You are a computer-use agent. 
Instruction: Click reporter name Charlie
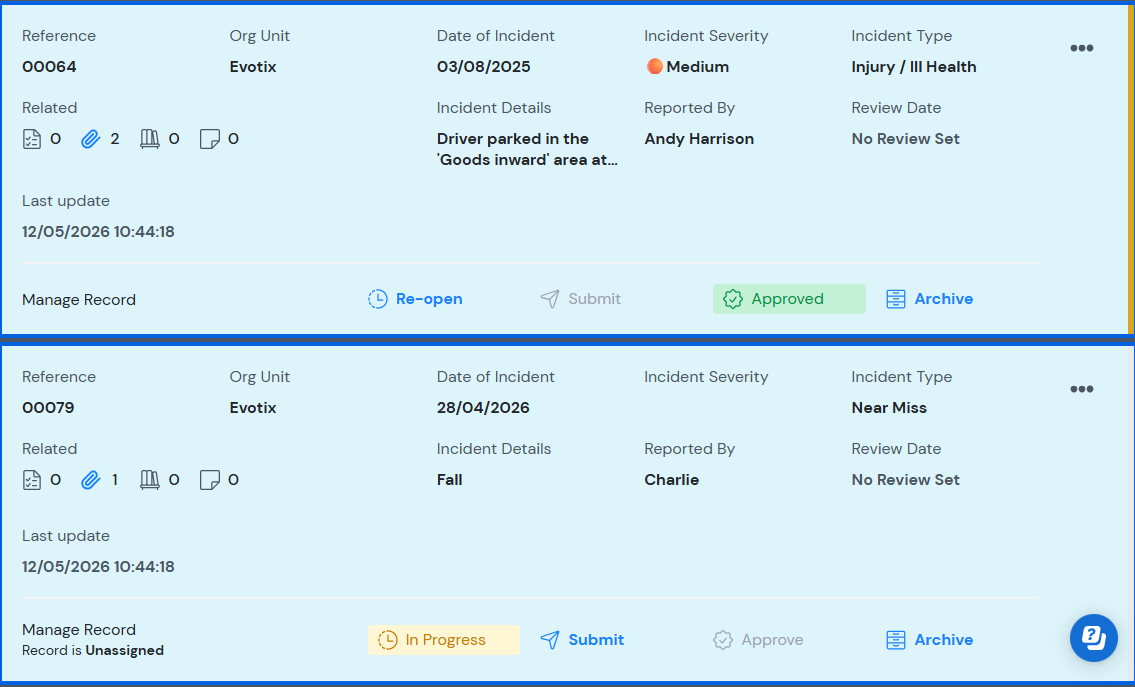672,480
